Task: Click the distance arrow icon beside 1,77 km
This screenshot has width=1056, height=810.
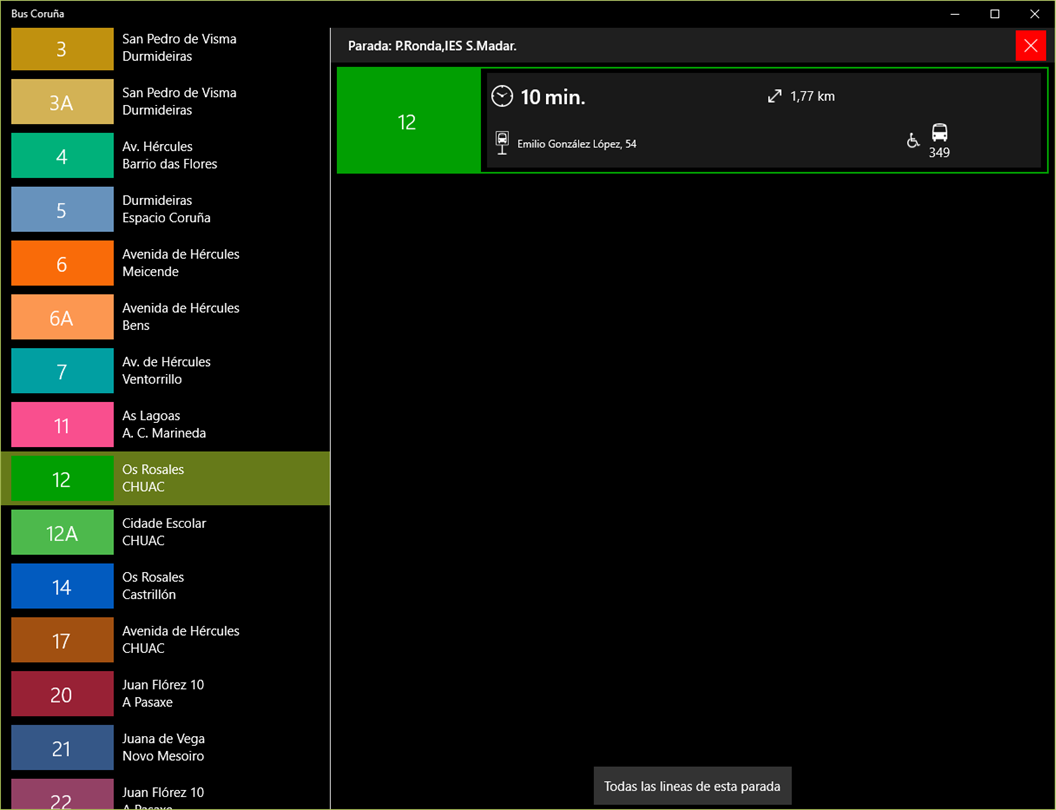Action: coord(774,96)
